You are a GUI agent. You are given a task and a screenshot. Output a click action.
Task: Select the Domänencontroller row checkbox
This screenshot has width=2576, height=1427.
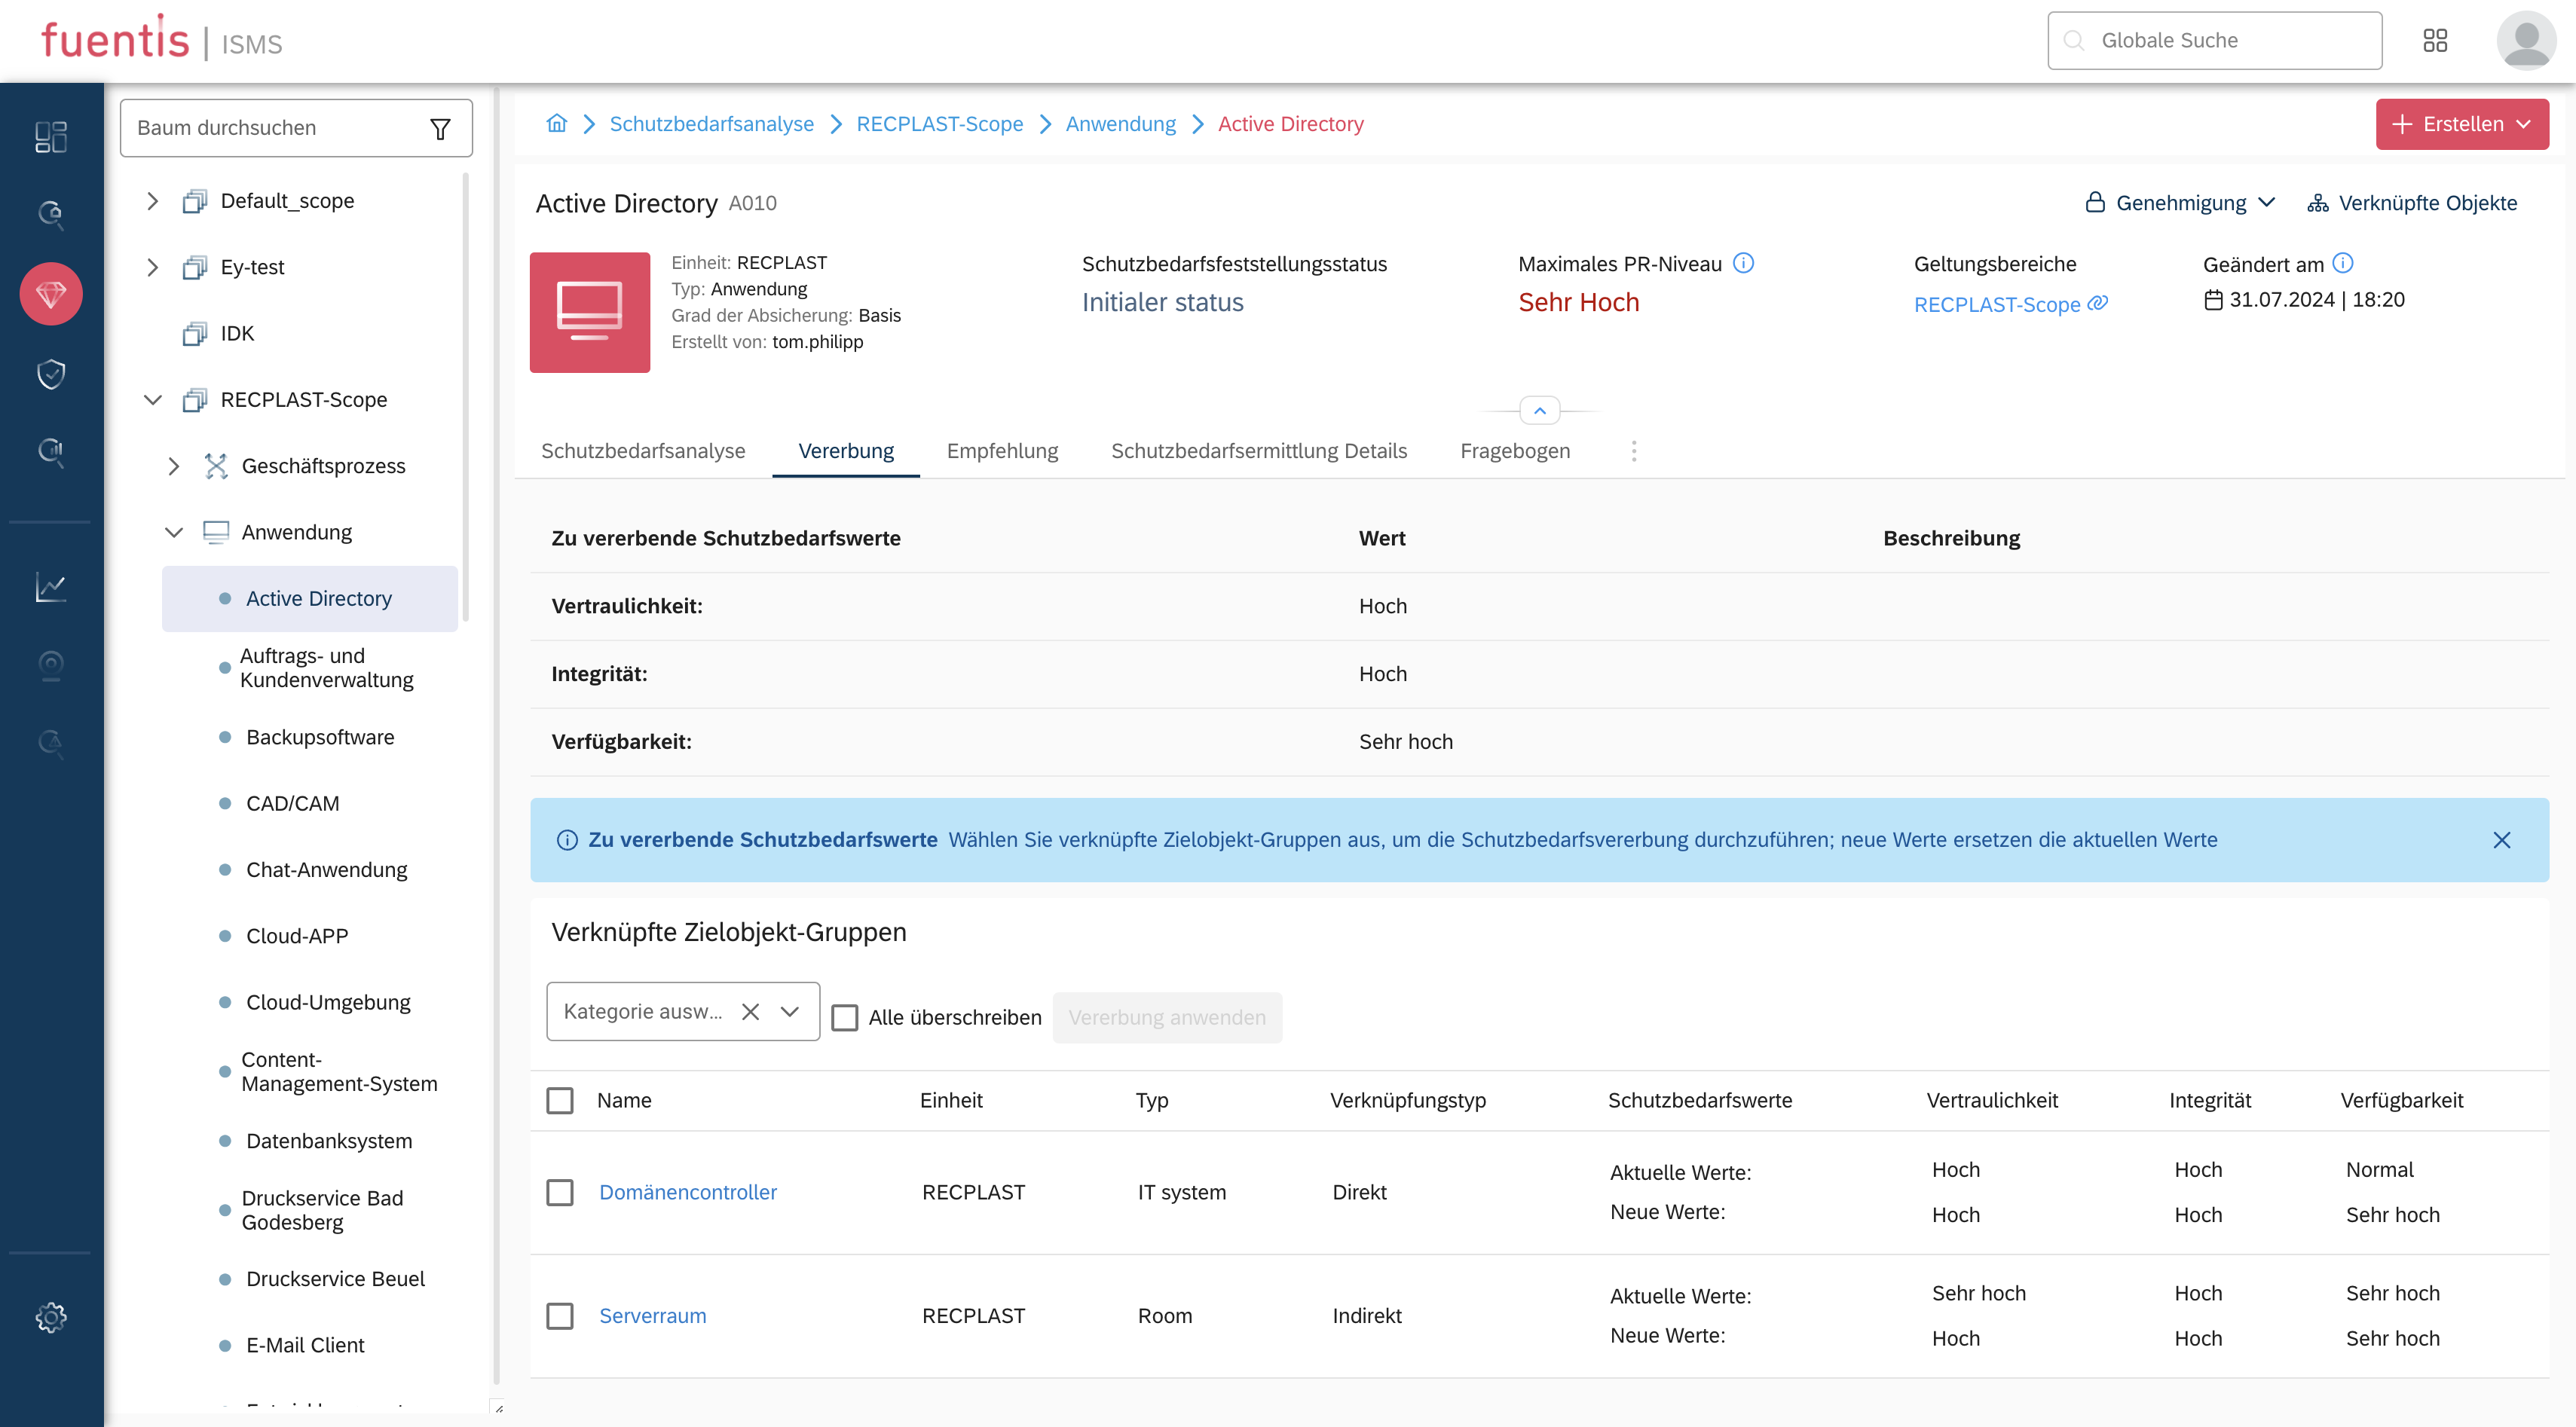pyautogui.click(x=560, y=1192)
